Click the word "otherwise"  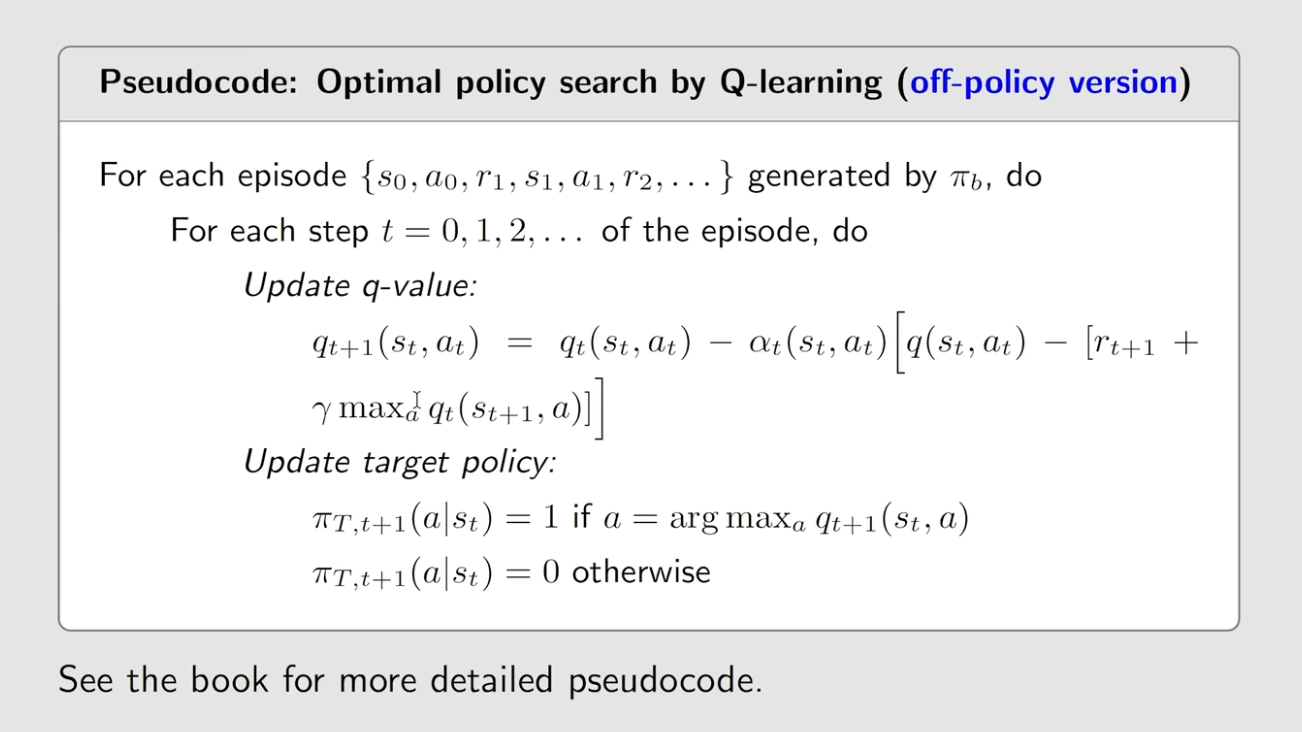pyautogui.click(x=641, y=573)
